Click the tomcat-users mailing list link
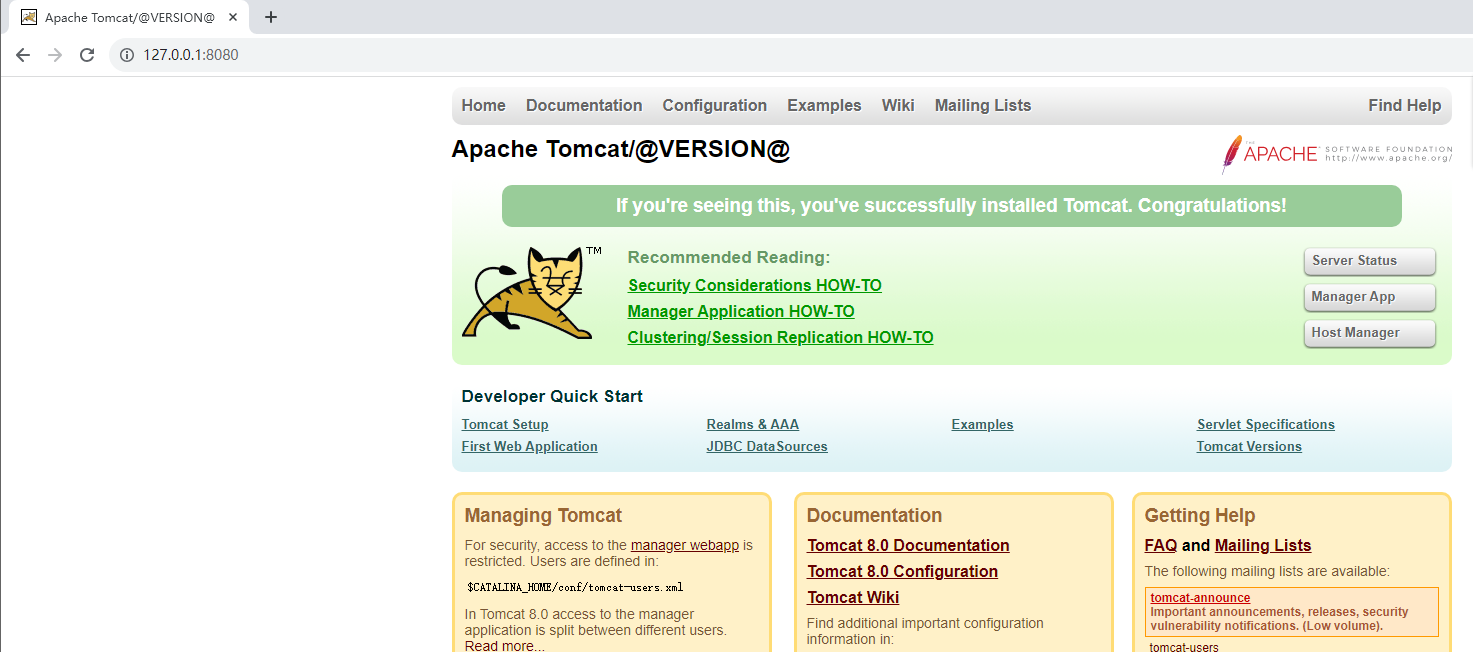Image resolution: width=1473 pixels, height=652 pixels. point(1185,647)
